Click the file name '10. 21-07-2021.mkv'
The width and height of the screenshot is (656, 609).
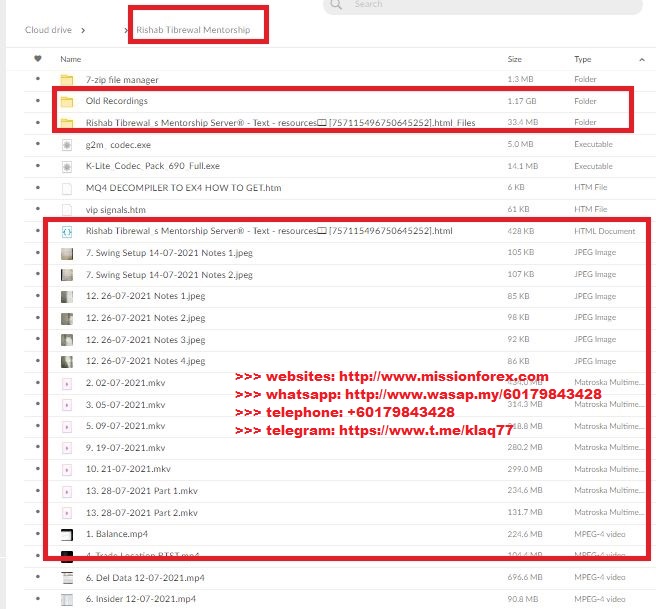click(x=128, y=469)
